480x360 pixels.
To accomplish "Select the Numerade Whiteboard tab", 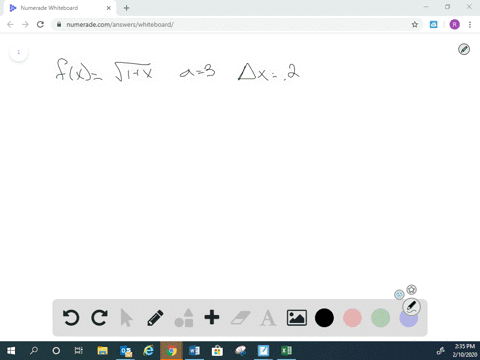I will click(60, 8).
